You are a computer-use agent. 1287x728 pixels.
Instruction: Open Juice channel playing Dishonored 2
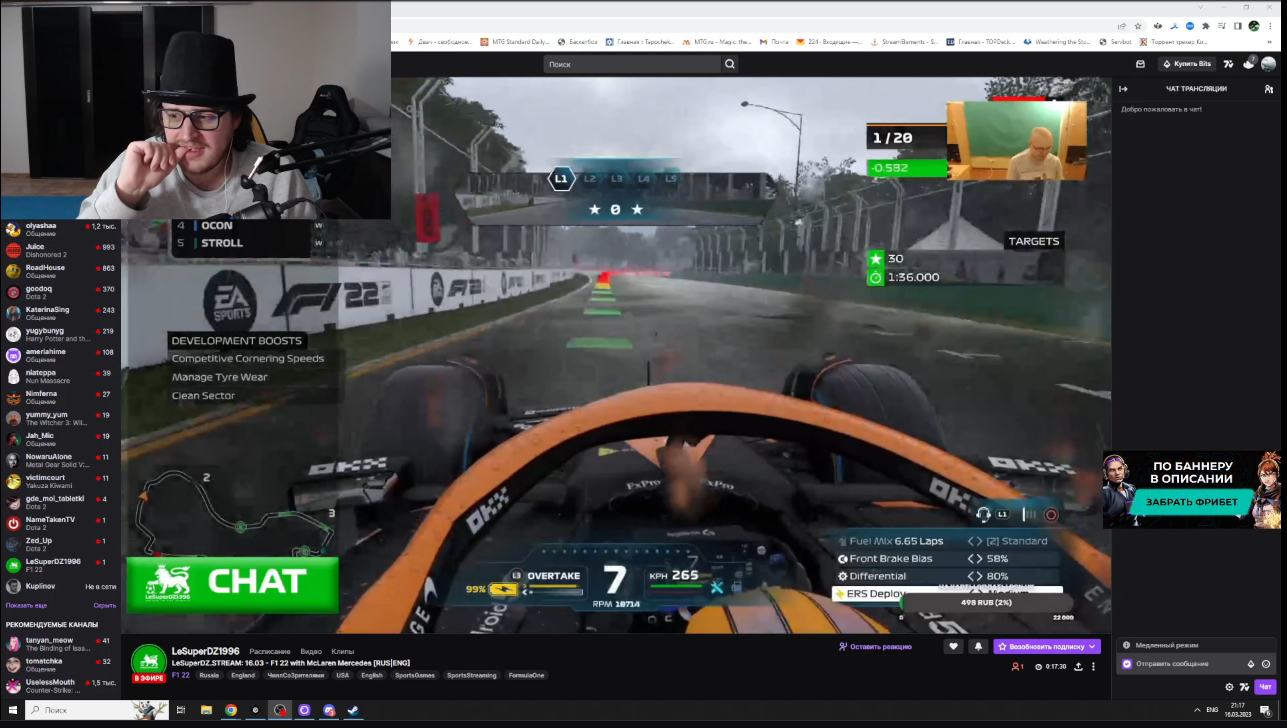click(61, 250)
